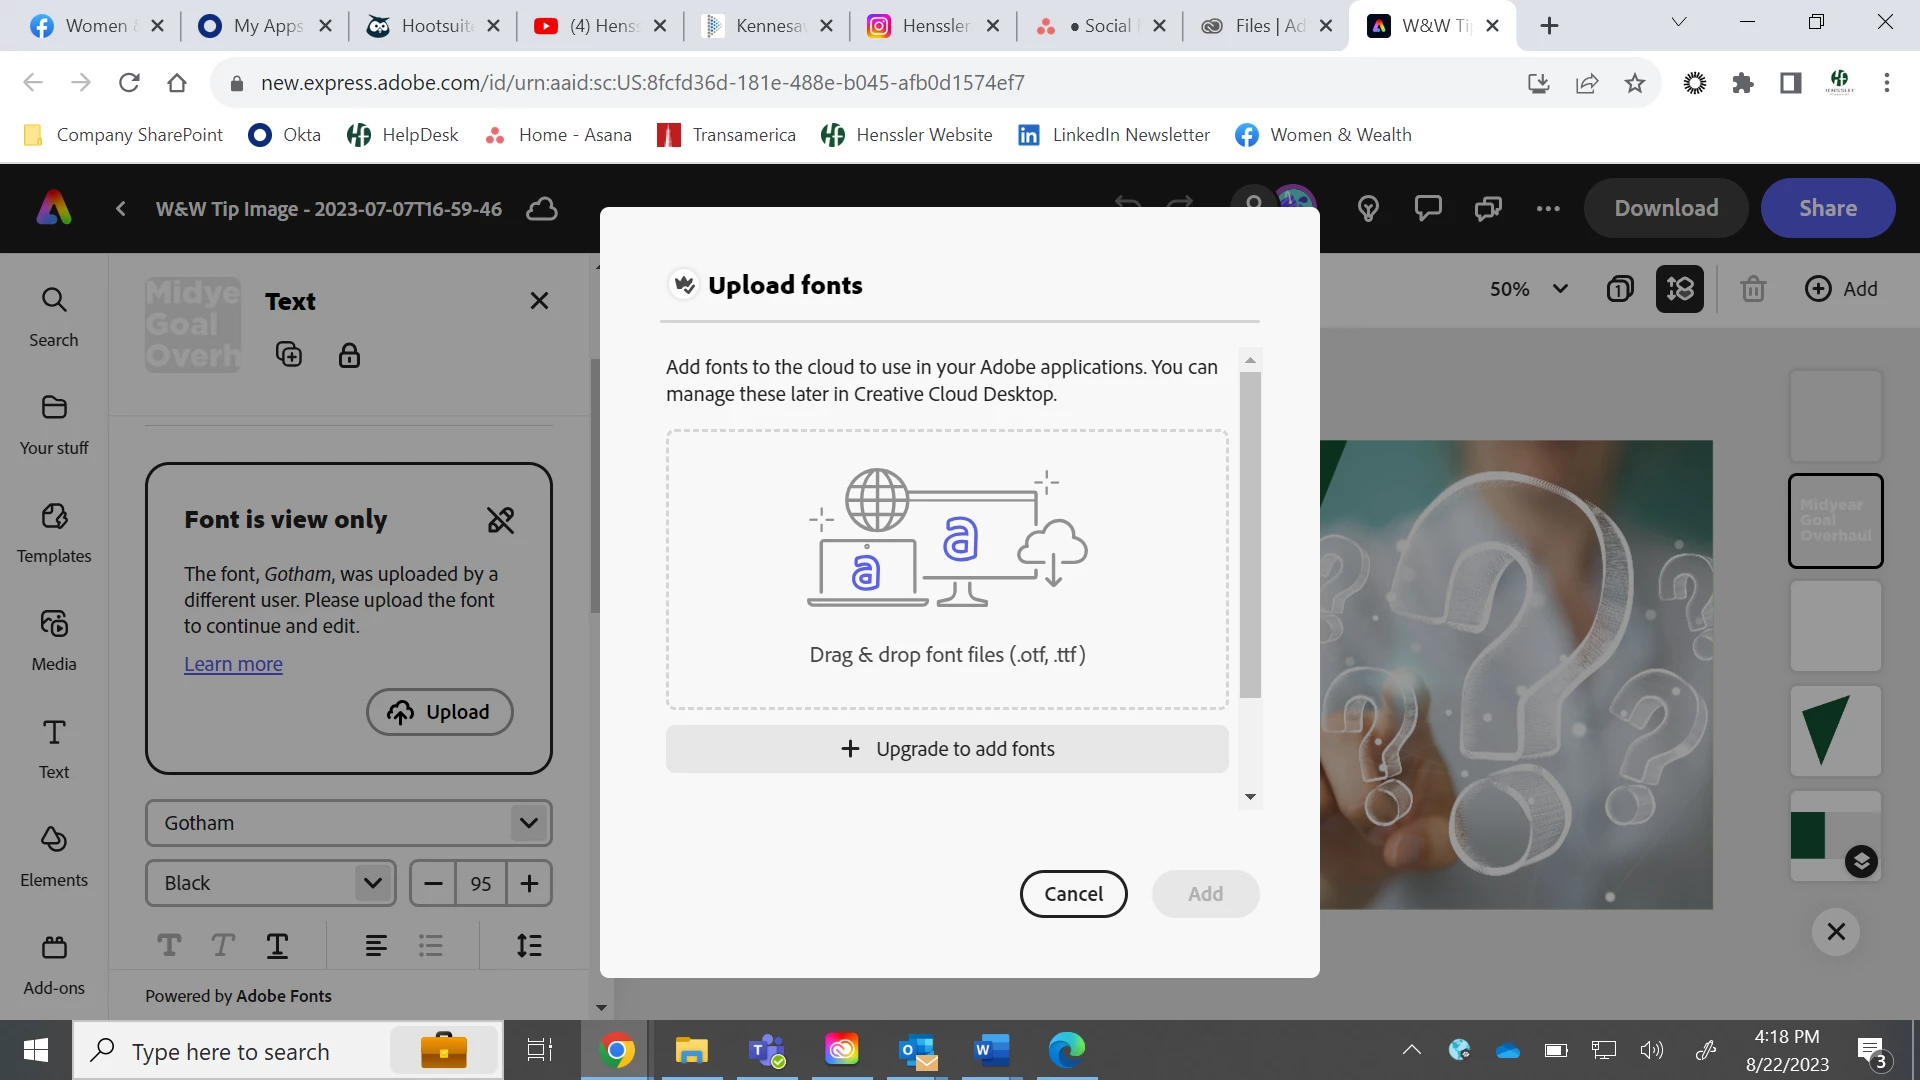1920x1080 pixels.
Task: Toggle the lock icon in Text panel
Action: pos(349,354)
